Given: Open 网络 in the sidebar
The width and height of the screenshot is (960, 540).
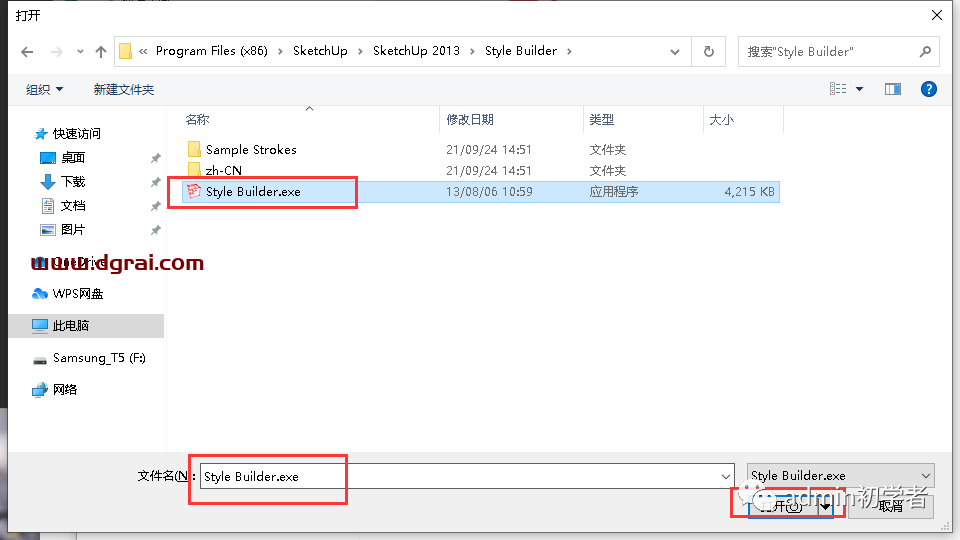Looking at the screenshot, I should pos(65,389).
